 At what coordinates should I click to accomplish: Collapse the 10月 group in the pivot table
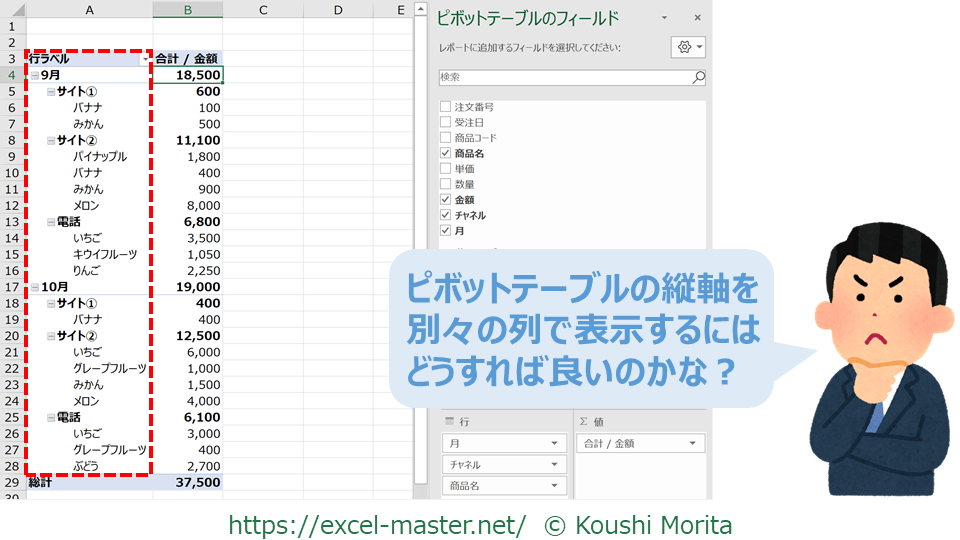[x=35, y=287]
